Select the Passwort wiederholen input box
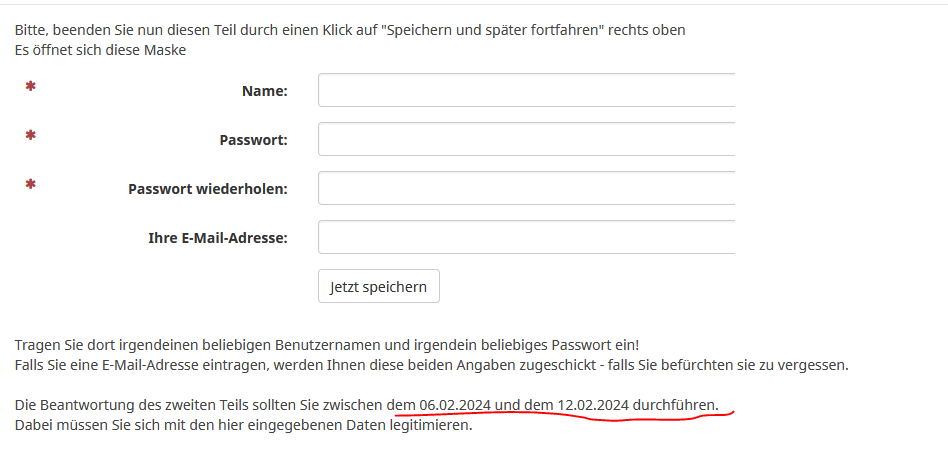This screenshot has width=948, height=459. coord(526,188)
